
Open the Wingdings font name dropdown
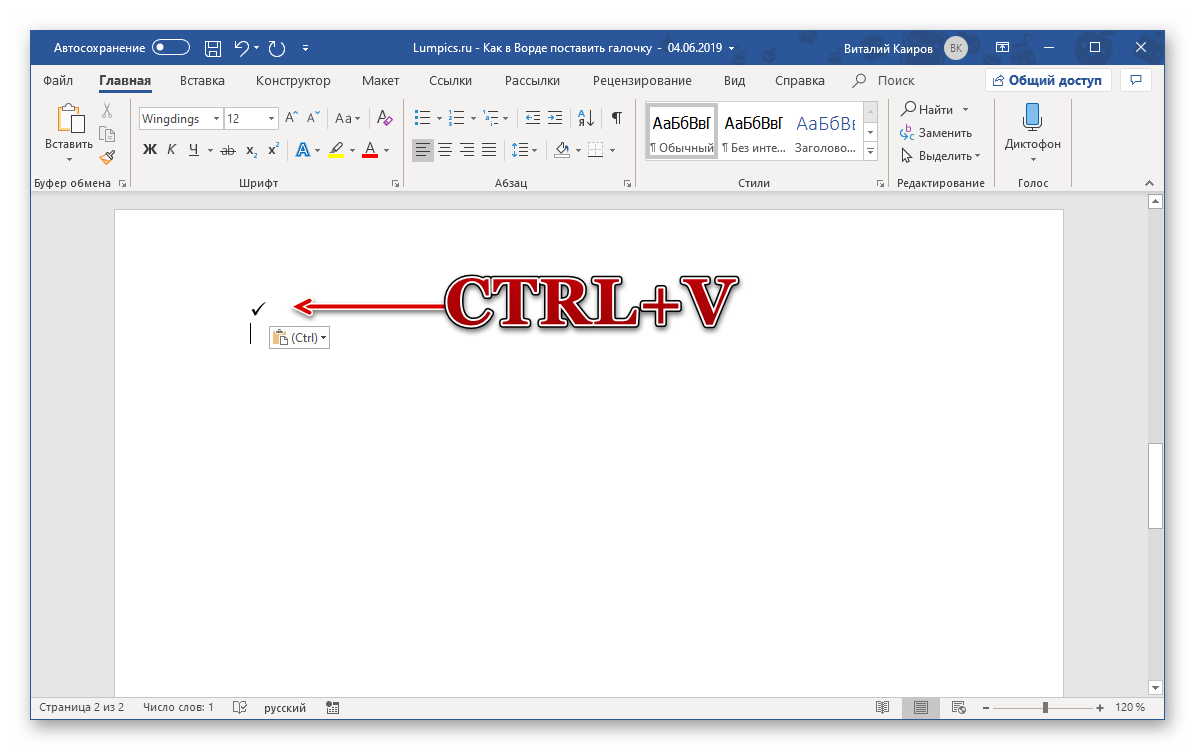tap(216, 119)
